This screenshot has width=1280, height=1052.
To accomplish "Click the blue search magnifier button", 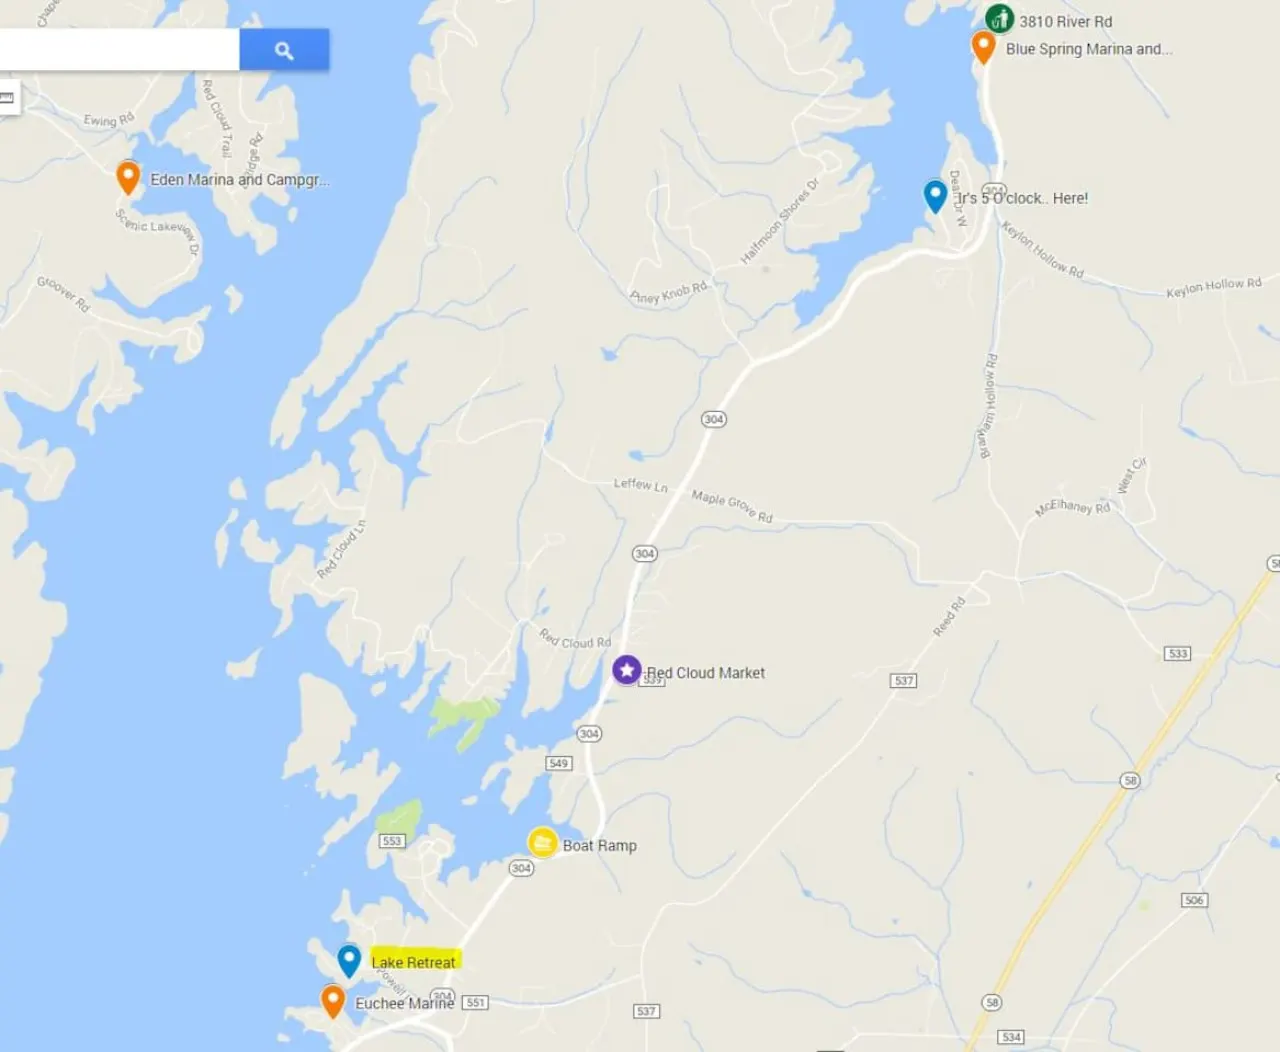I will [x=284, y=50].
